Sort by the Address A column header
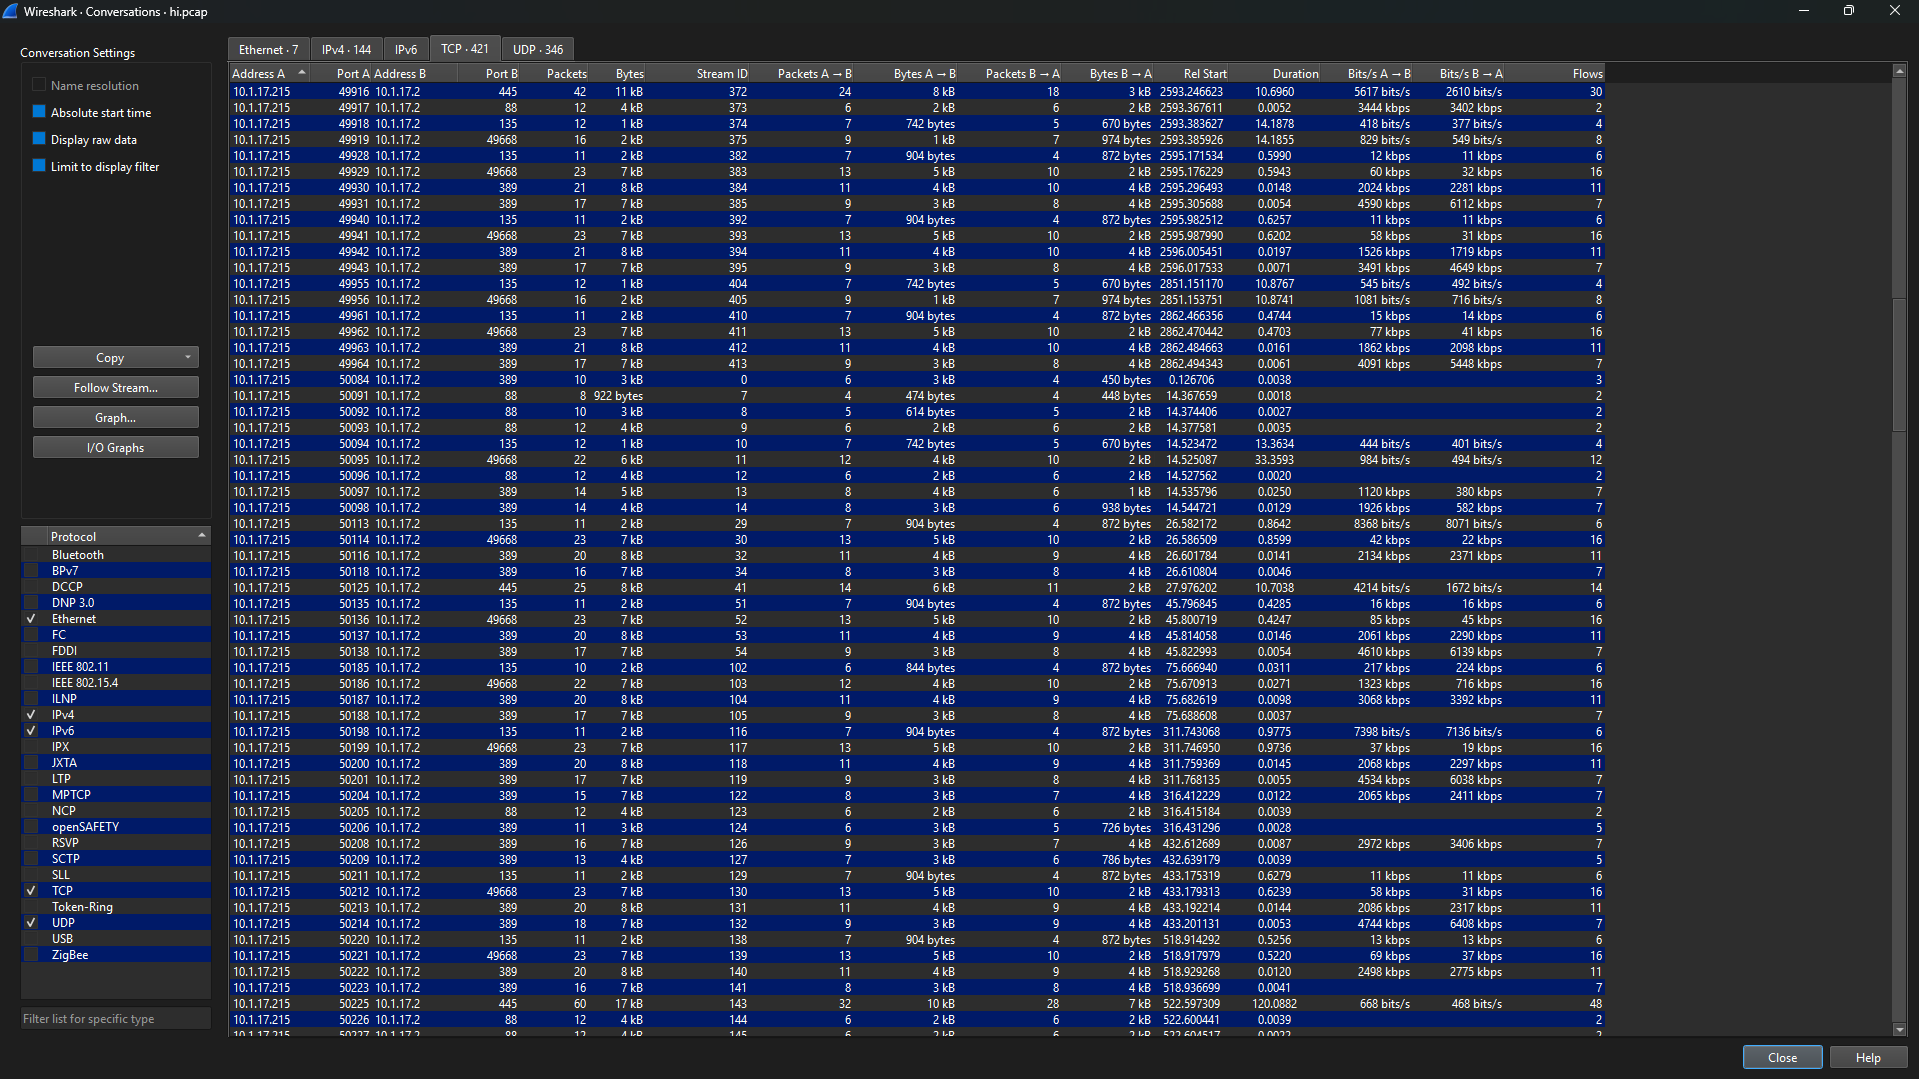 pos(268,73)
